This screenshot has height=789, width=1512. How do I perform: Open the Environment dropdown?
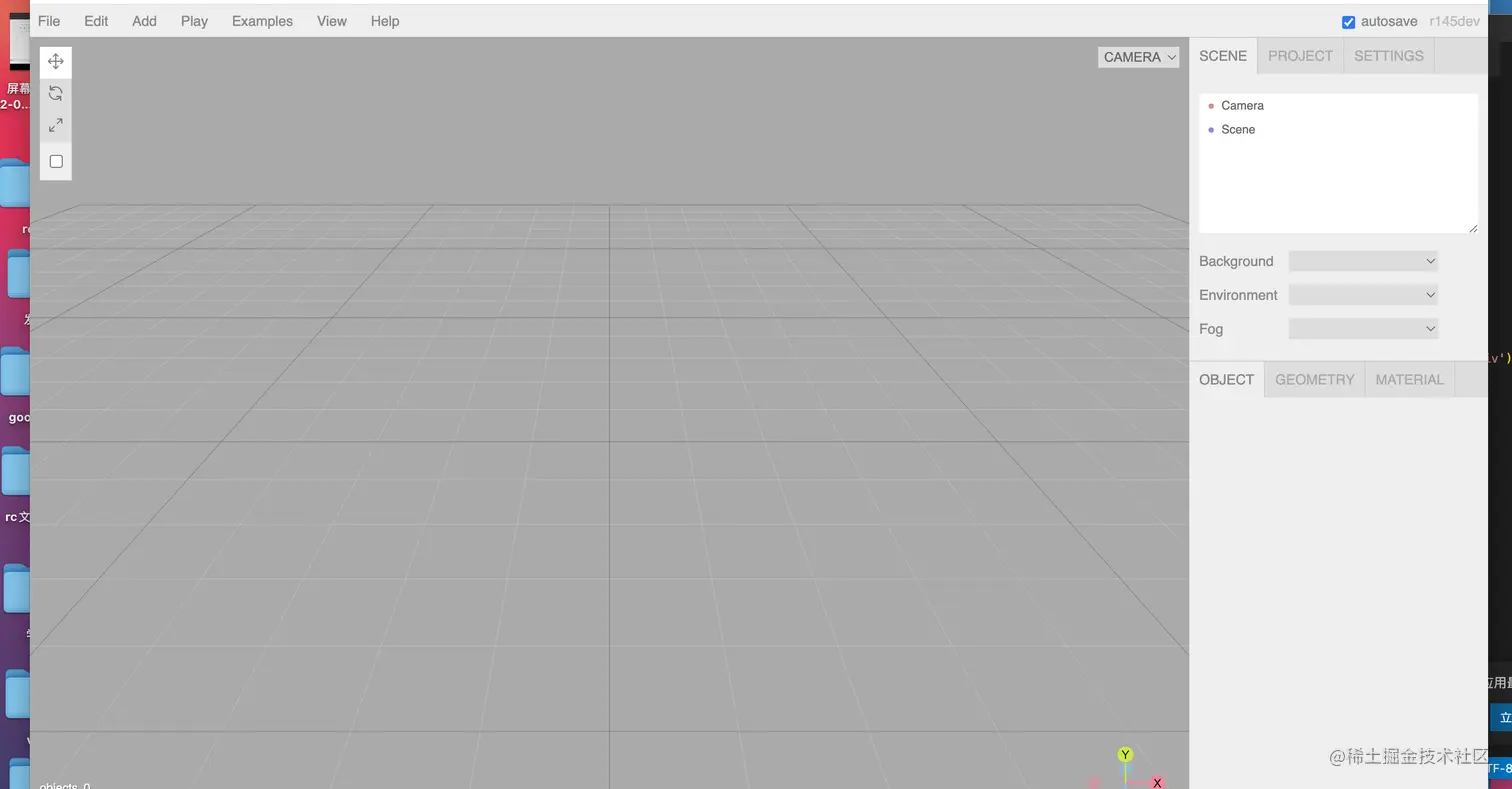tap(1363, 295)
